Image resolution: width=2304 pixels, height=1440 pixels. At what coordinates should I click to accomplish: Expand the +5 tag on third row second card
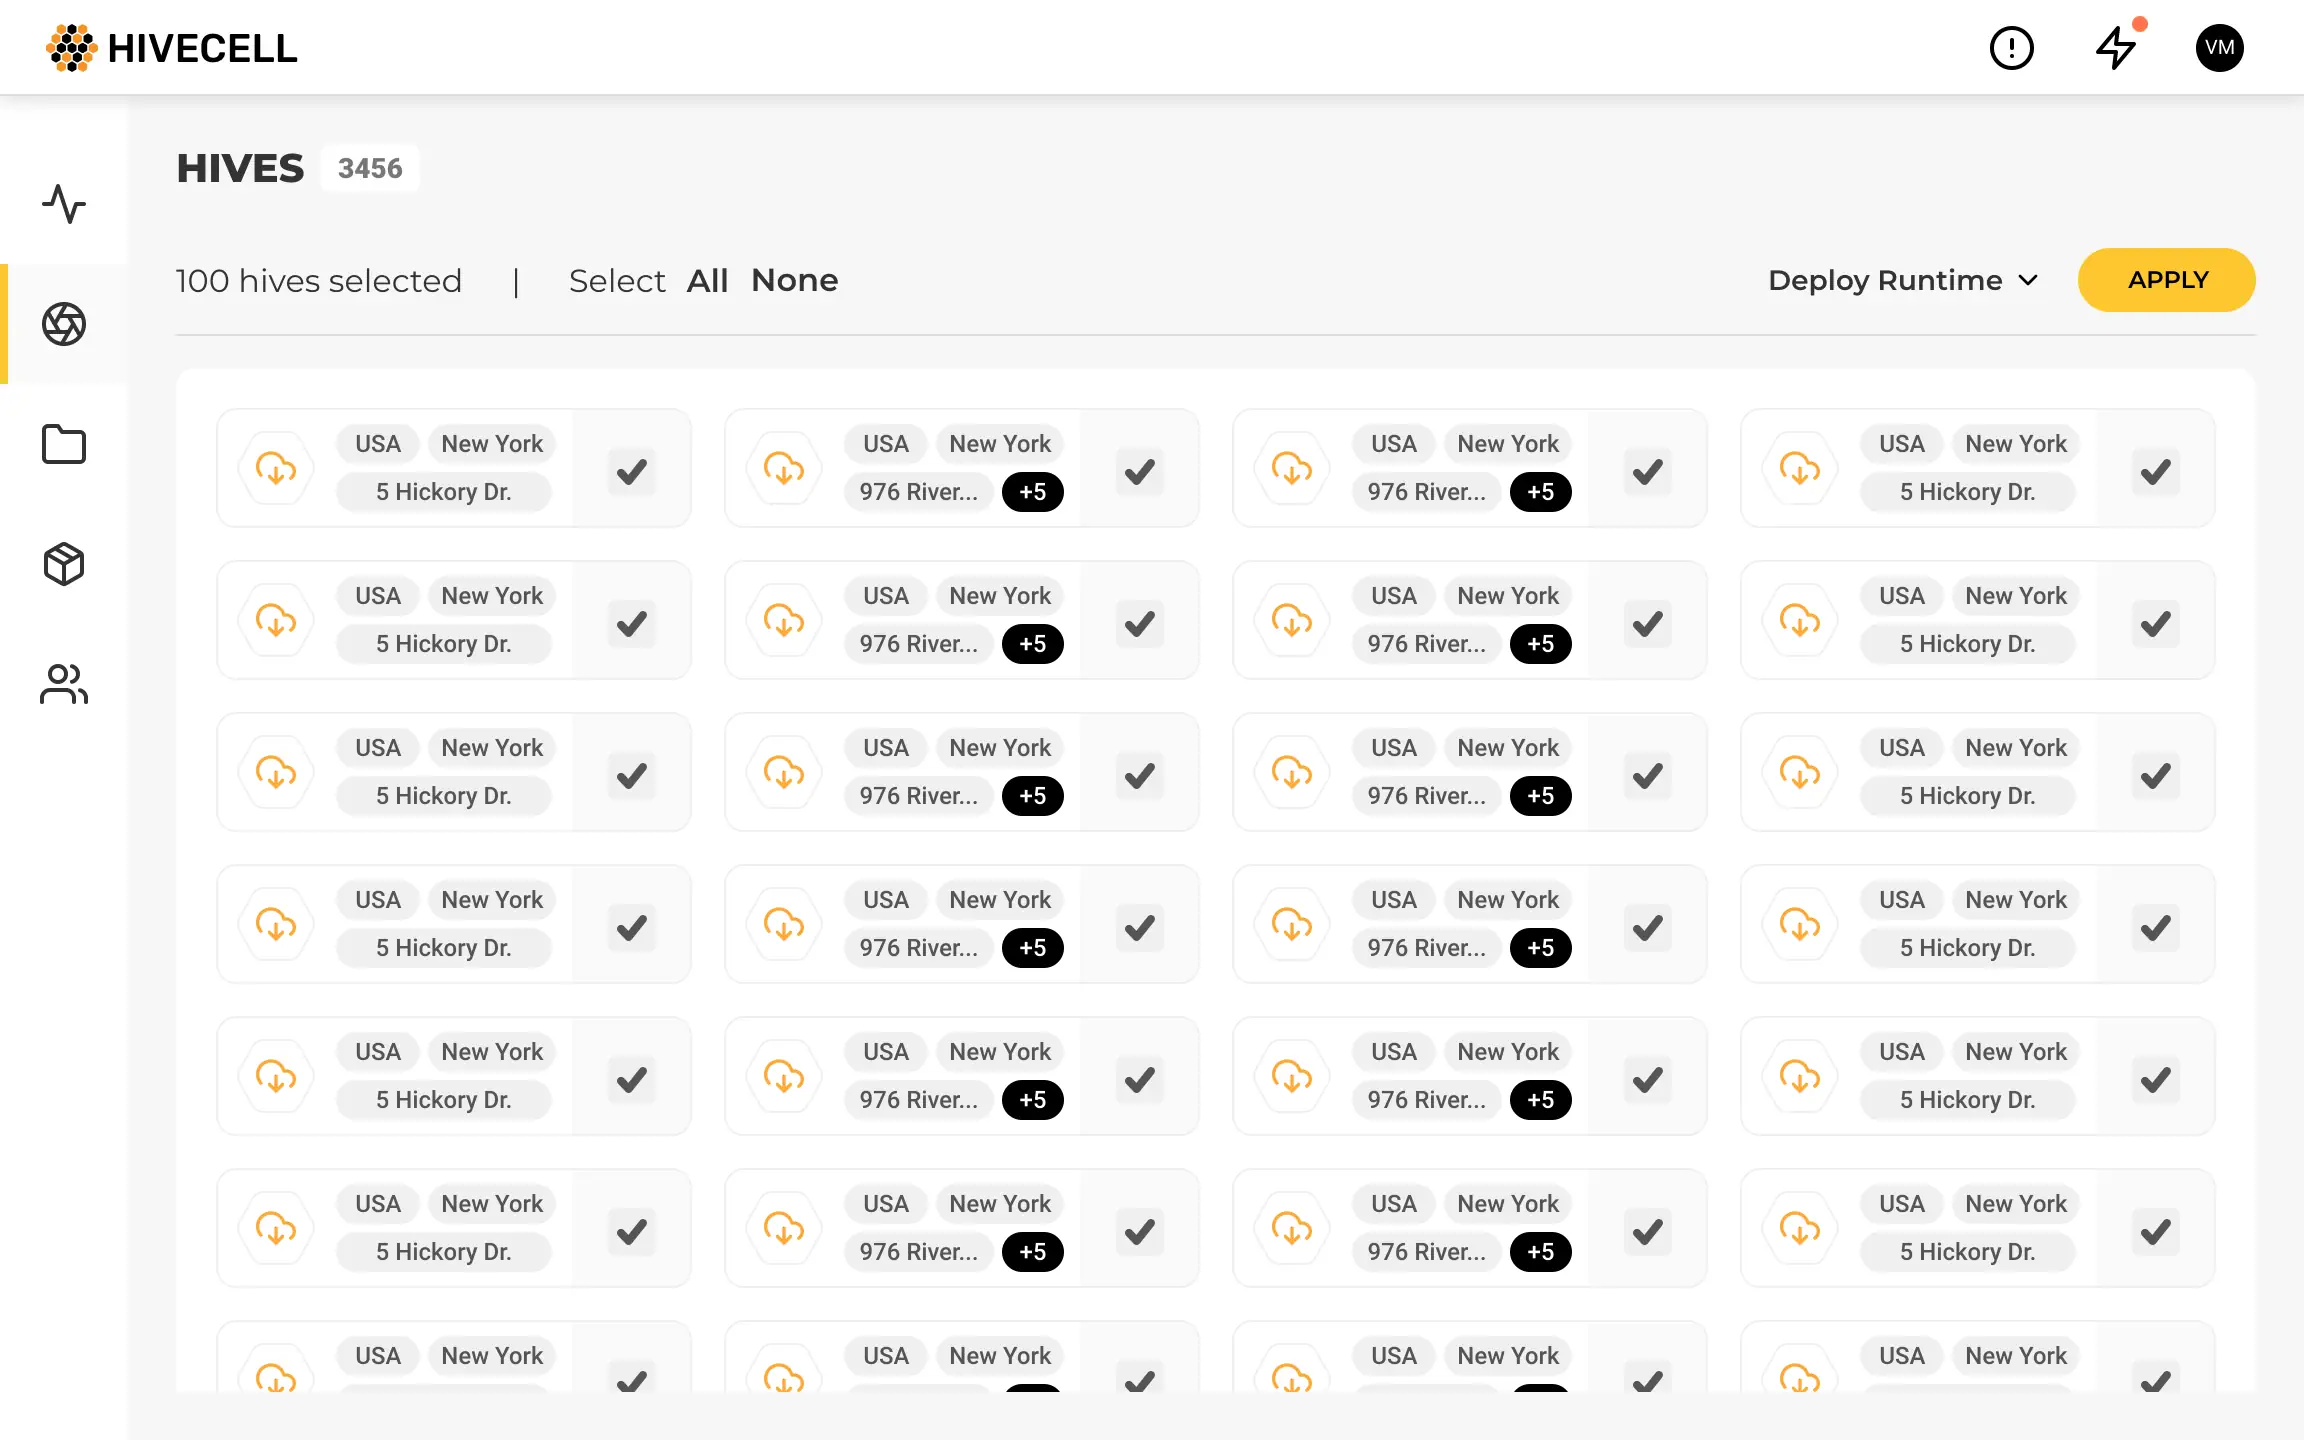click(1030, 795)
